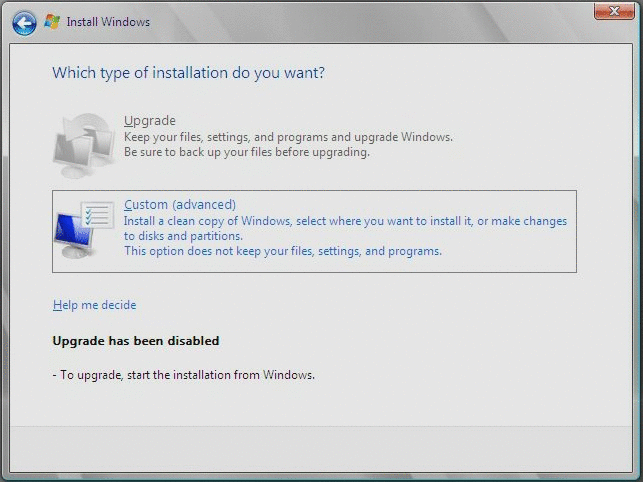Click the 'Which type of installation' heading

188,73
